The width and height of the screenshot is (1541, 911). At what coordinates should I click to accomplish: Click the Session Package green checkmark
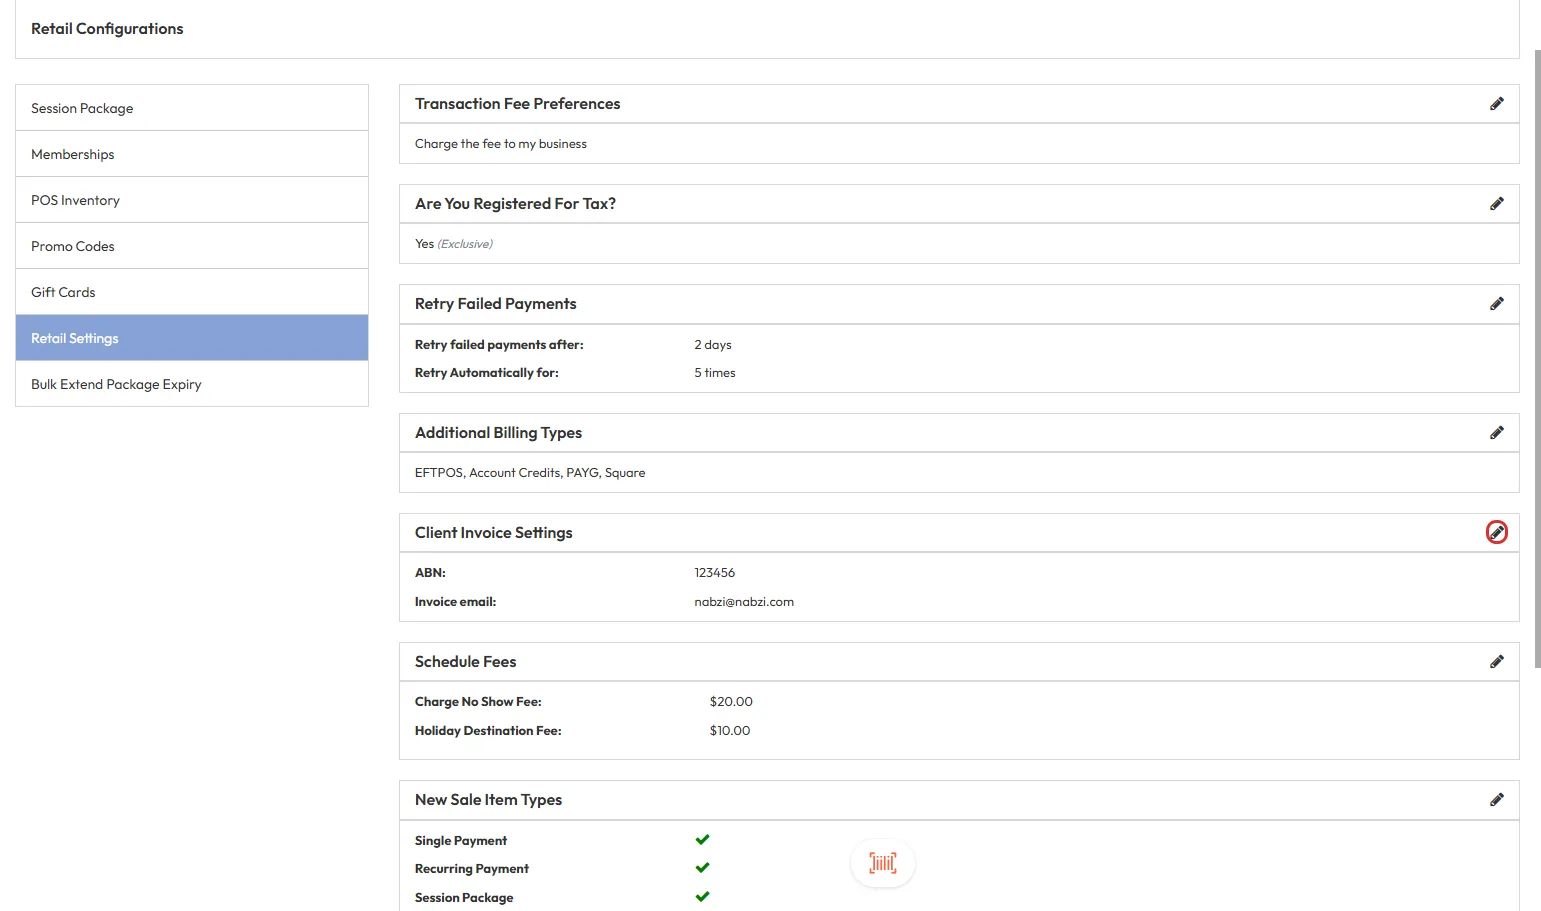702,897
